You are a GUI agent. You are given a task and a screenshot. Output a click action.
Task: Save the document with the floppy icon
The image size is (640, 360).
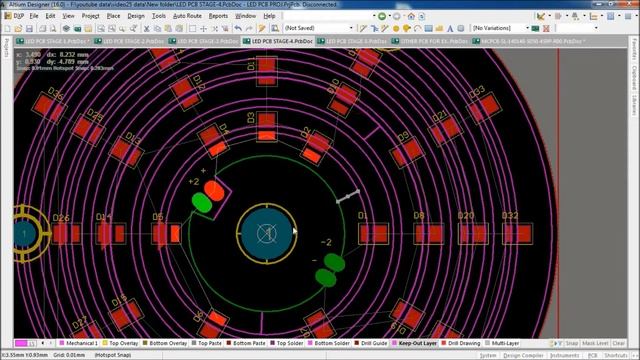[x=29, y=29]
